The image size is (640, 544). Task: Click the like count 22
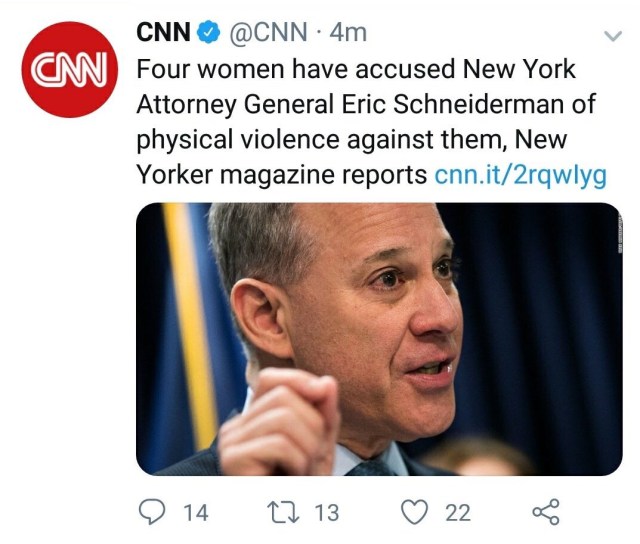(457, 513)
